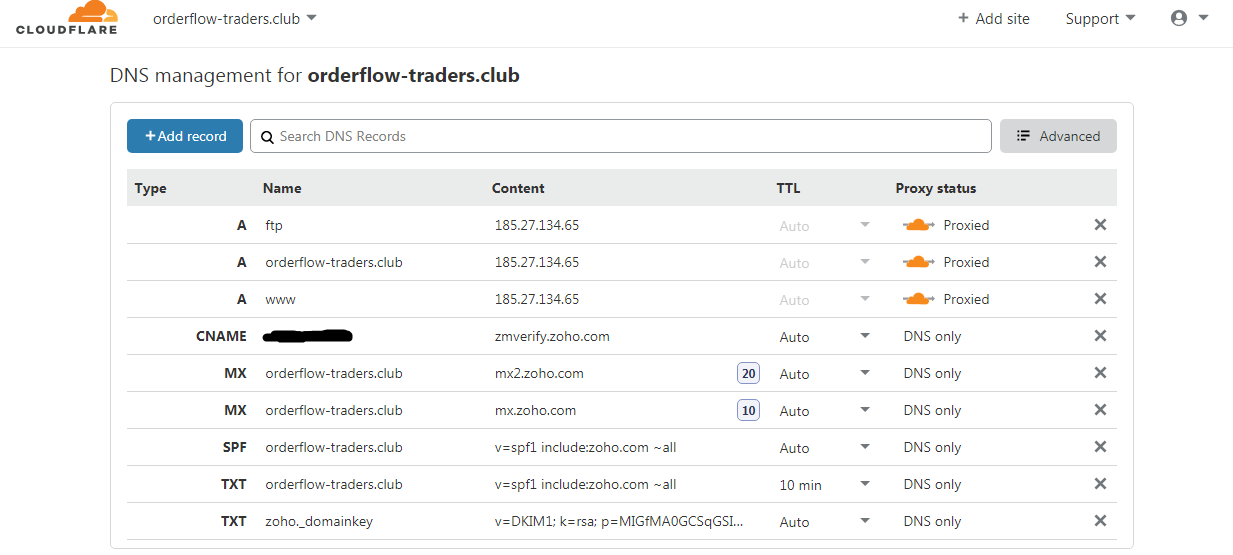Delete the mx.zoho.com MX record
The width and height of the screenshot is (1233, 555).
pyautogui.click(x=1100, y=410)
